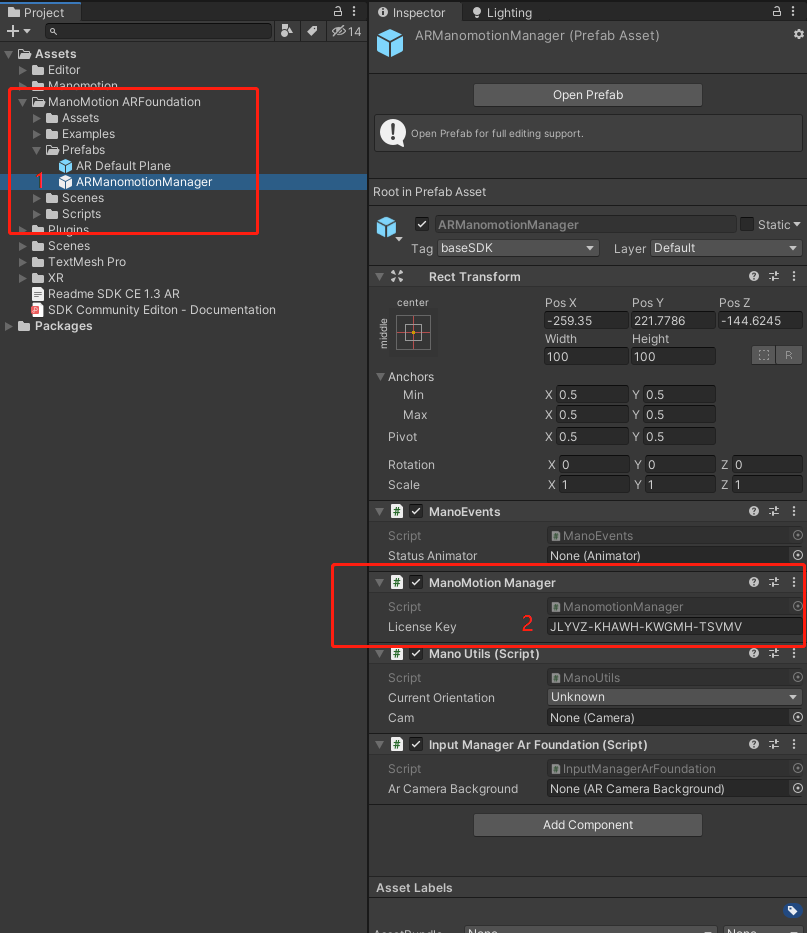807x933 pixels.
Task: Click the Add Component button
Action: [x=587, y=825]
